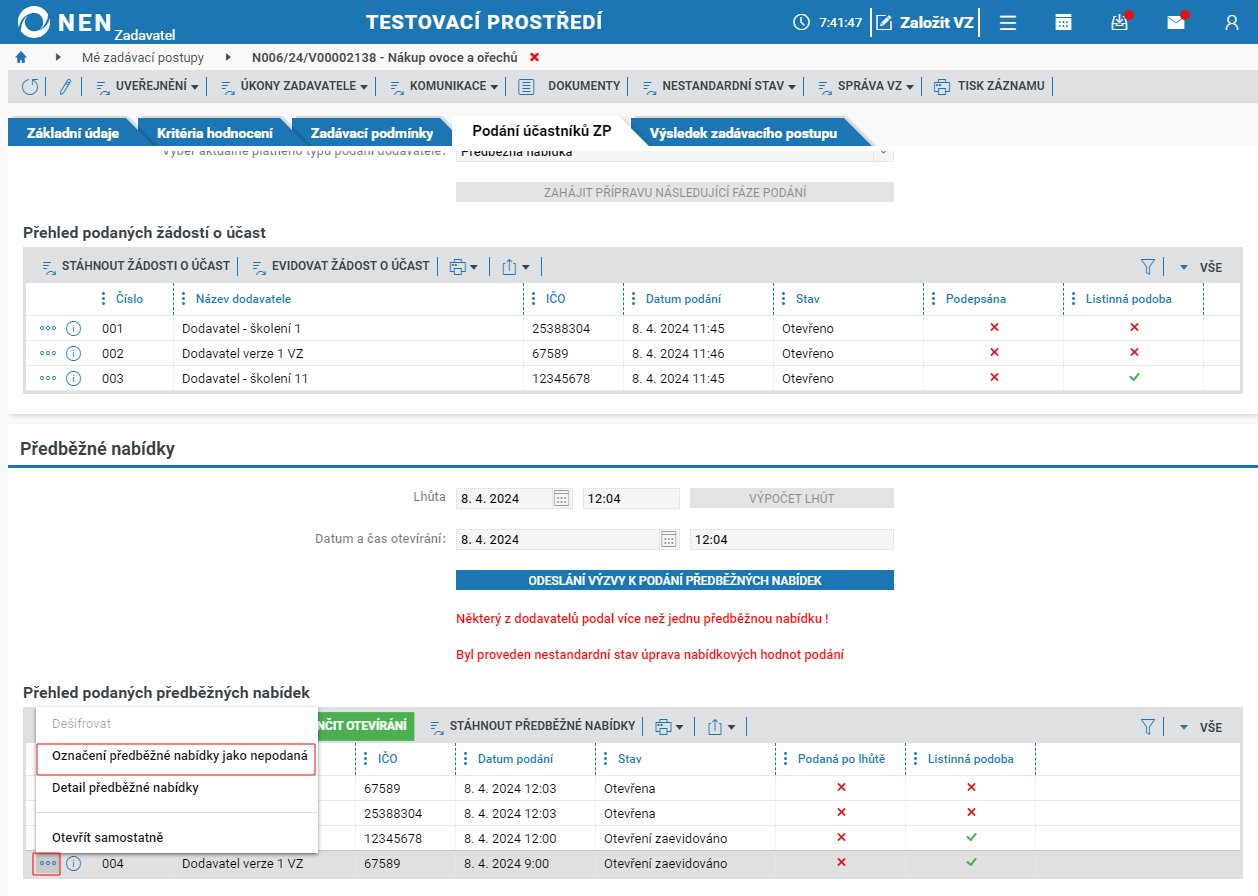Click the clock icon in header

pyautogui.click(x=801, y=22)
